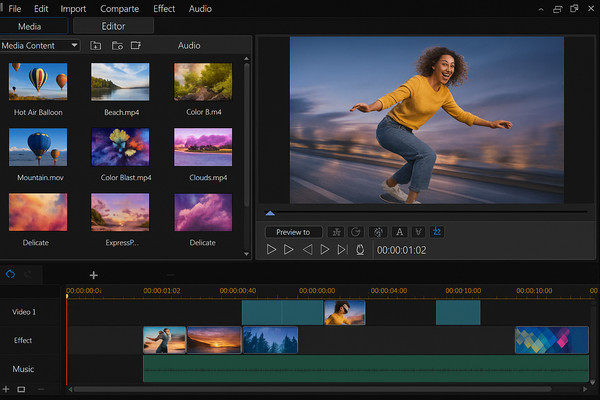Click the blue undo arrow above timeline
600x400 pixels.
tap(11, 274)
